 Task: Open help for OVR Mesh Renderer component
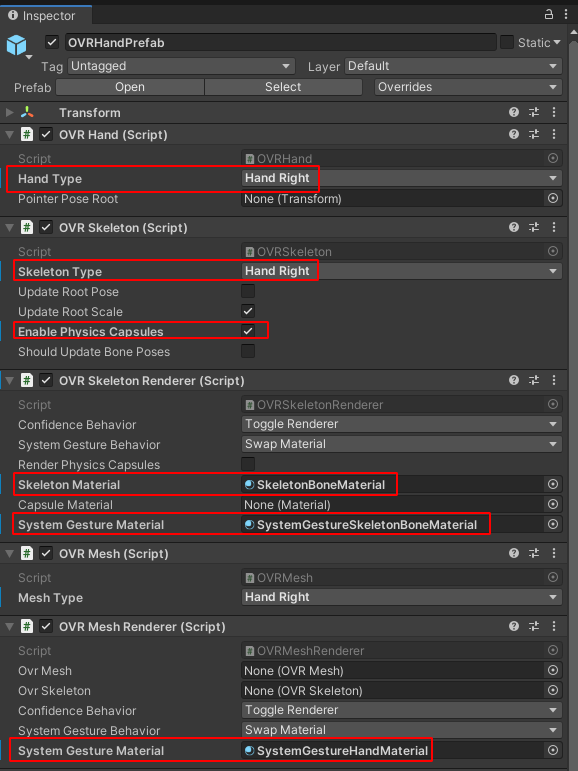514,626
